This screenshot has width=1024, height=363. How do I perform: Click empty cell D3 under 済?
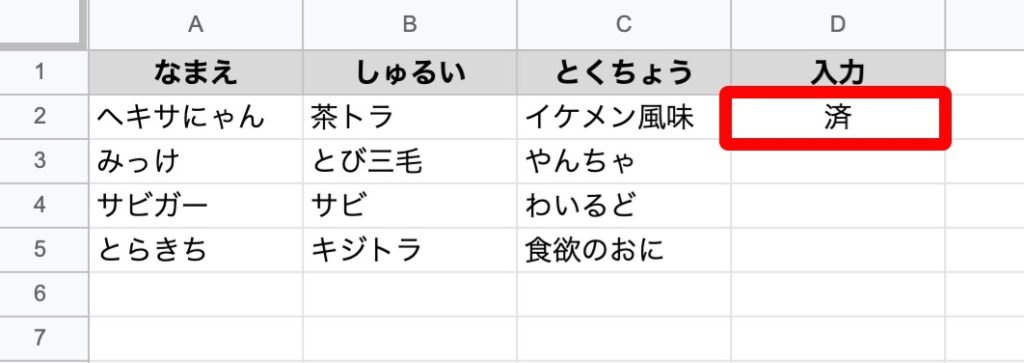click(x=838, y=163)
